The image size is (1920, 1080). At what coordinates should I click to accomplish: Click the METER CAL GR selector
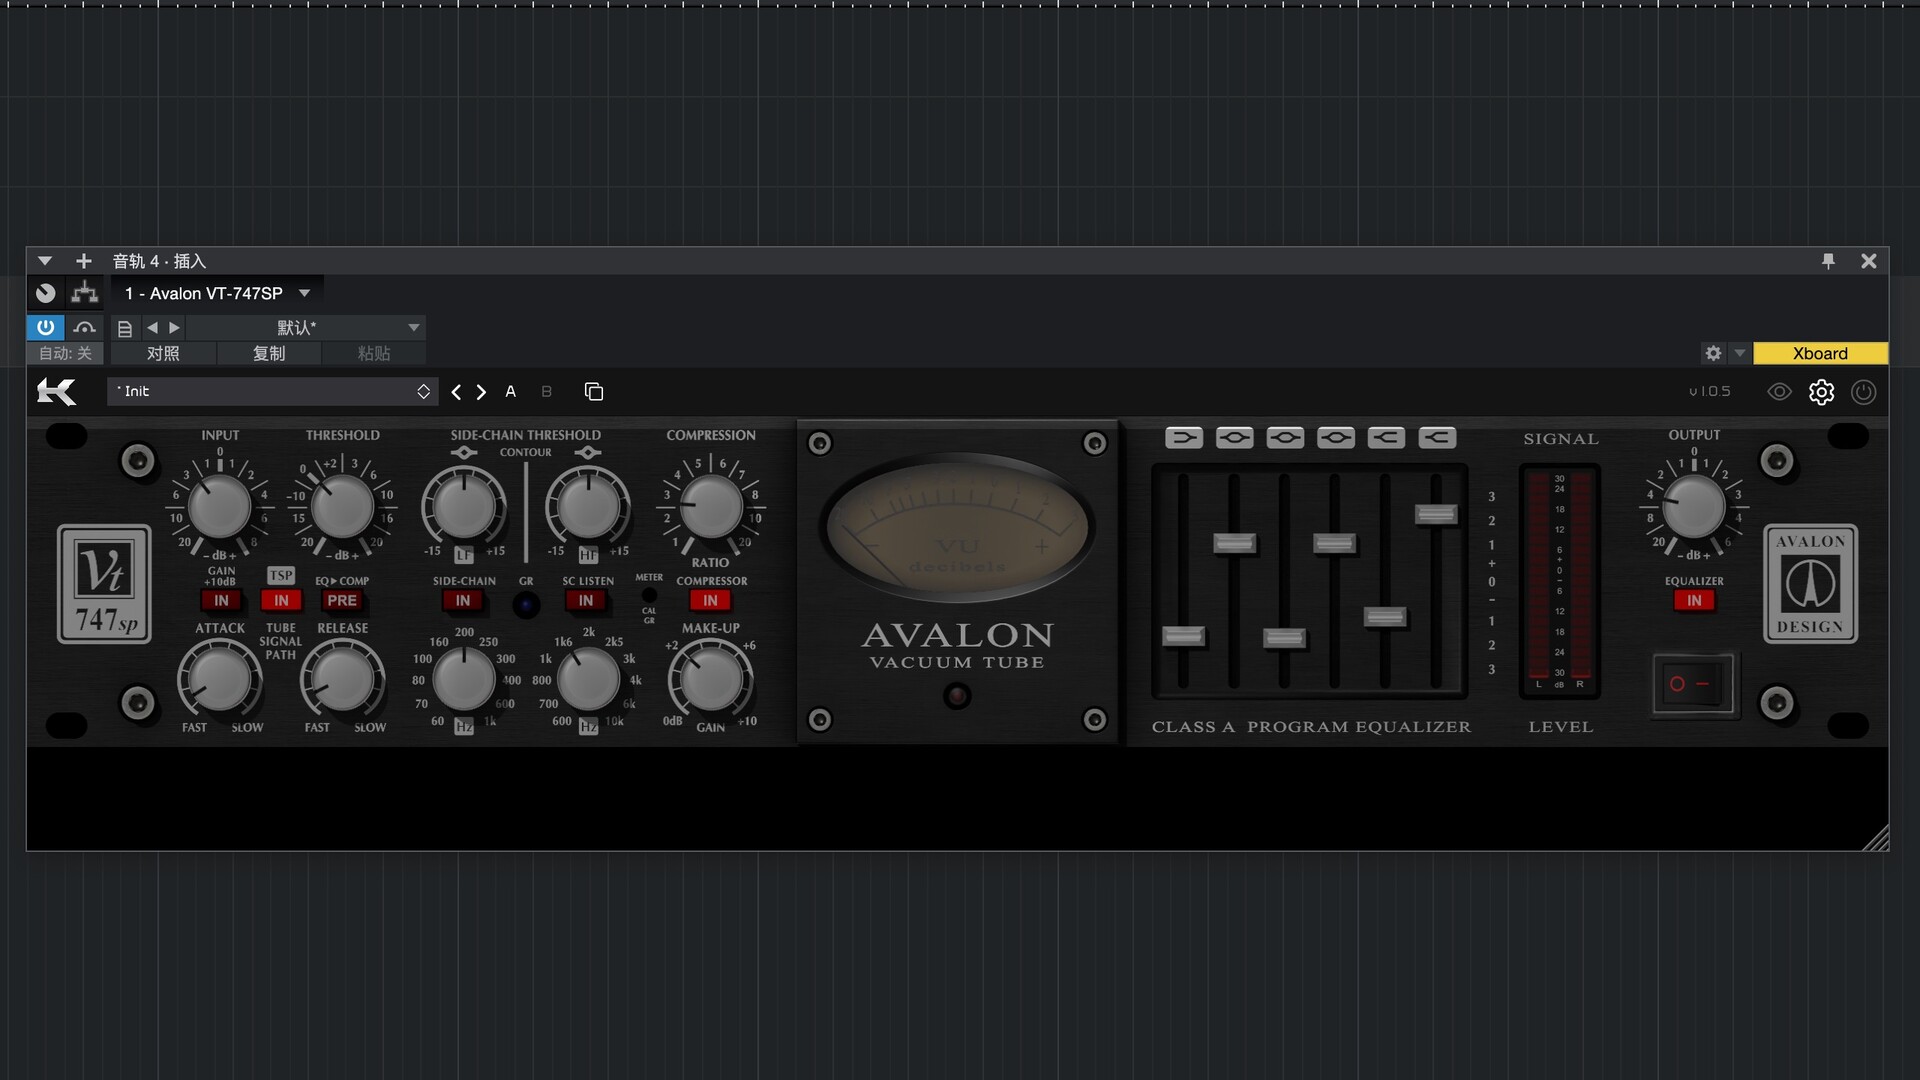[x=649, y=595]
